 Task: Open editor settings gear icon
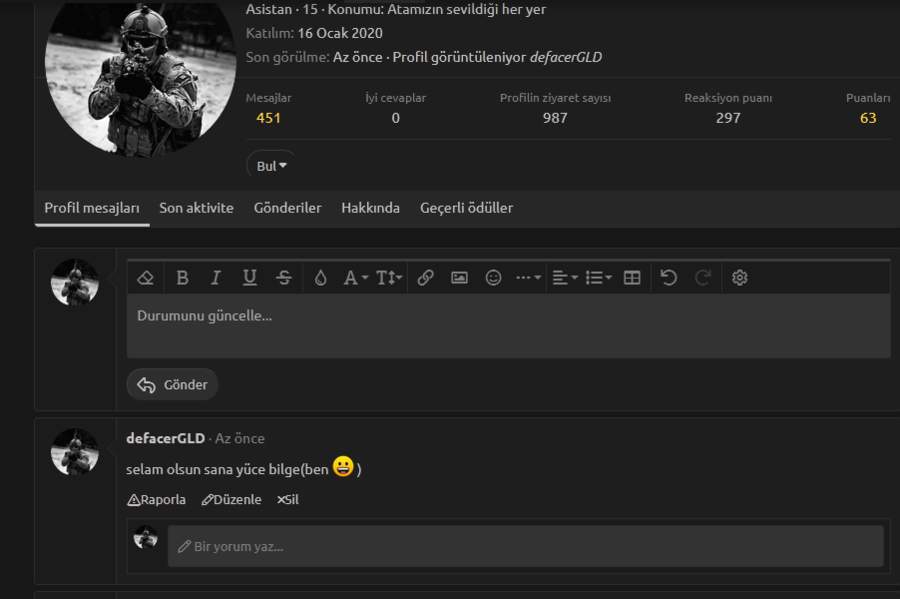[739, 278]
